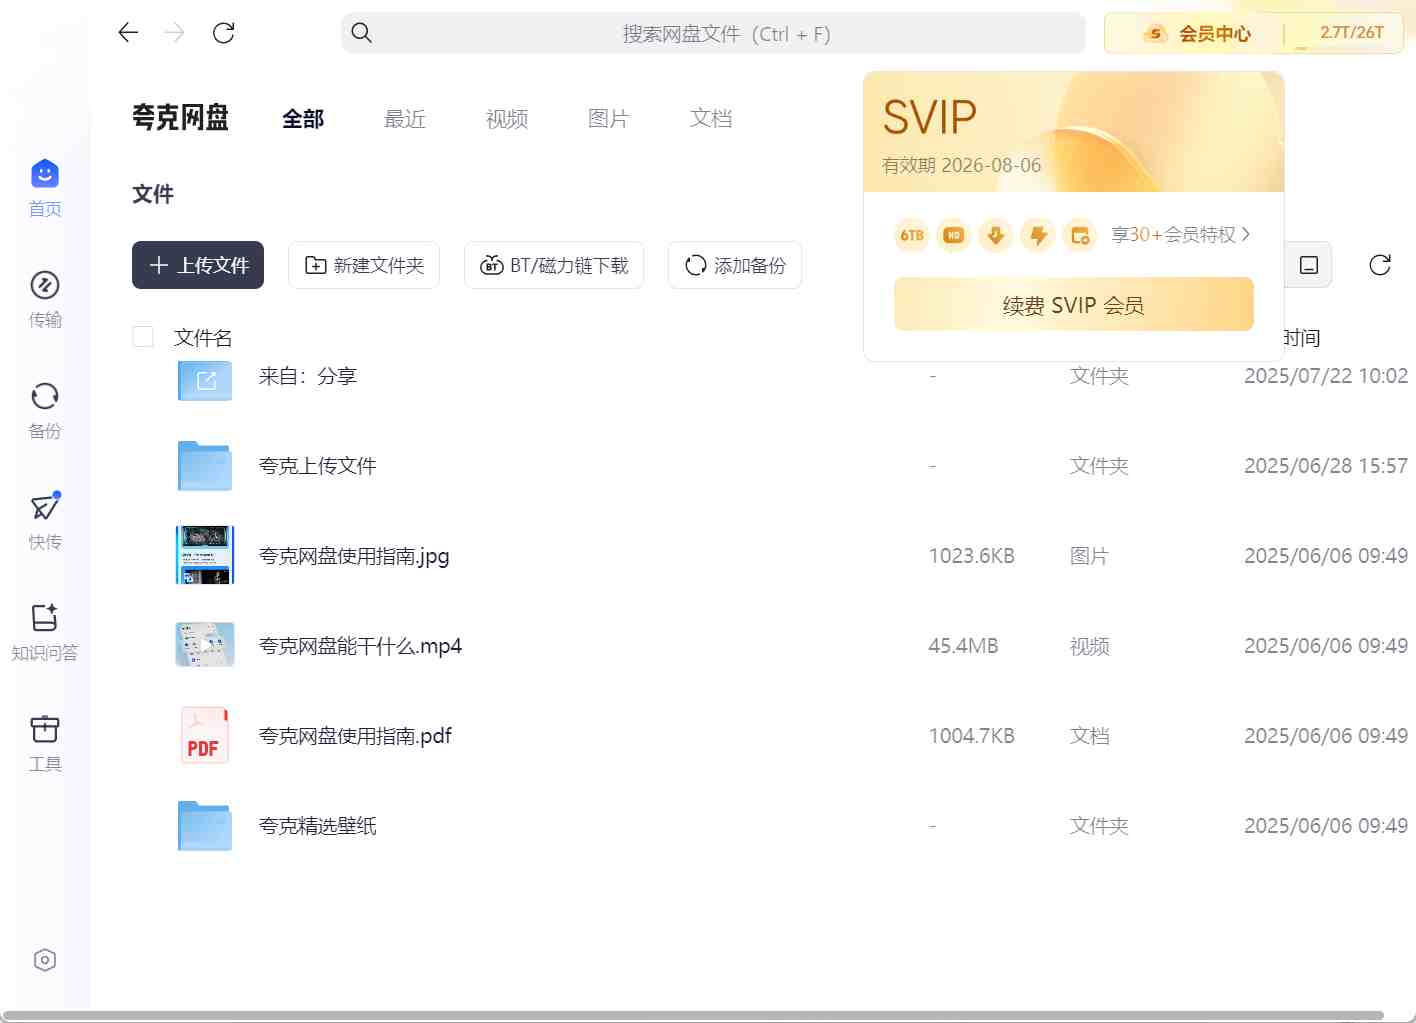The height and width of the screenshot is (1023, 1416).
Task: Click the 6TB storage privilege icon
Action: [x=912, y=235]
